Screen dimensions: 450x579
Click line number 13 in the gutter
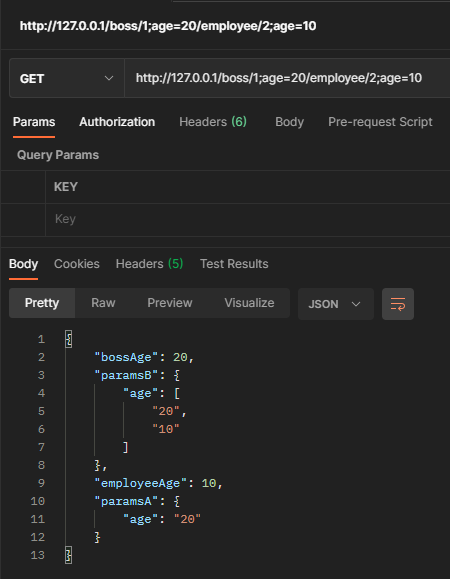point(38,555)
